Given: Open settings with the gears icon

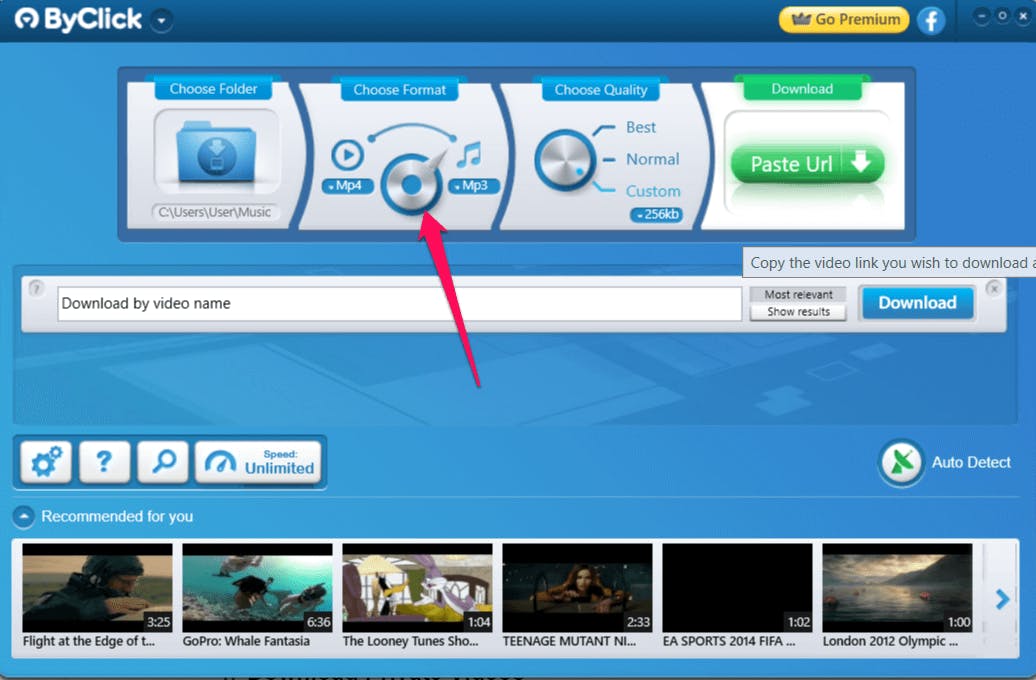Looking at the screenshot, I should coord(46,461).
